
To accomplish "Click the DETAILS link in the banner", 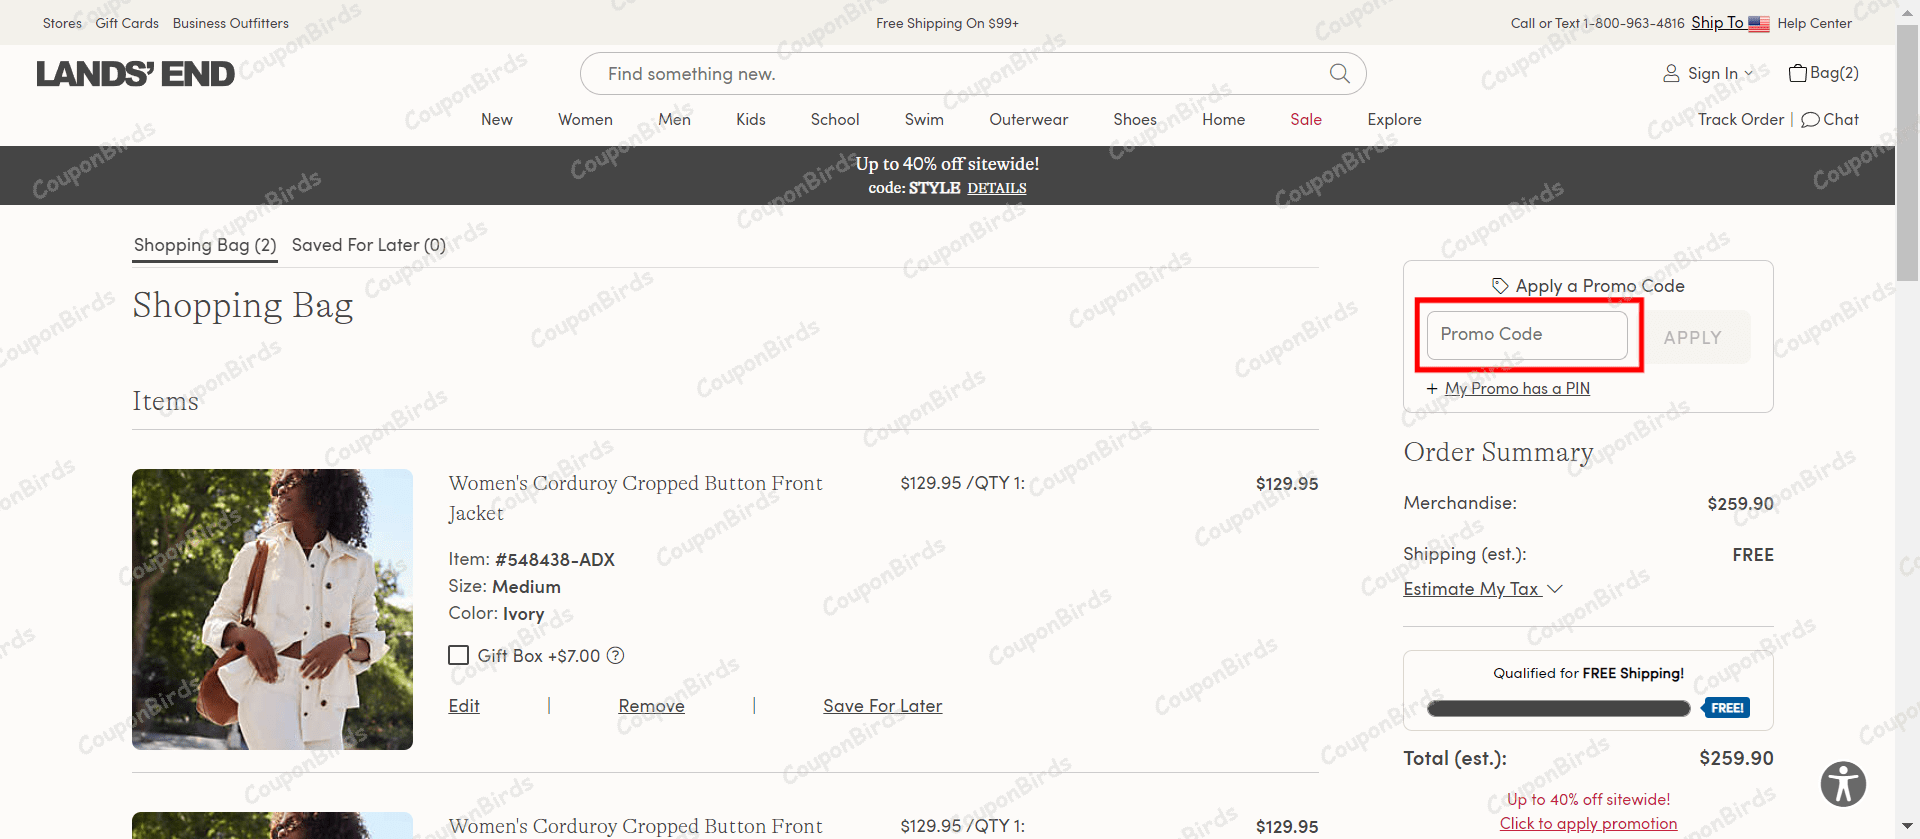I will (996, 188).
